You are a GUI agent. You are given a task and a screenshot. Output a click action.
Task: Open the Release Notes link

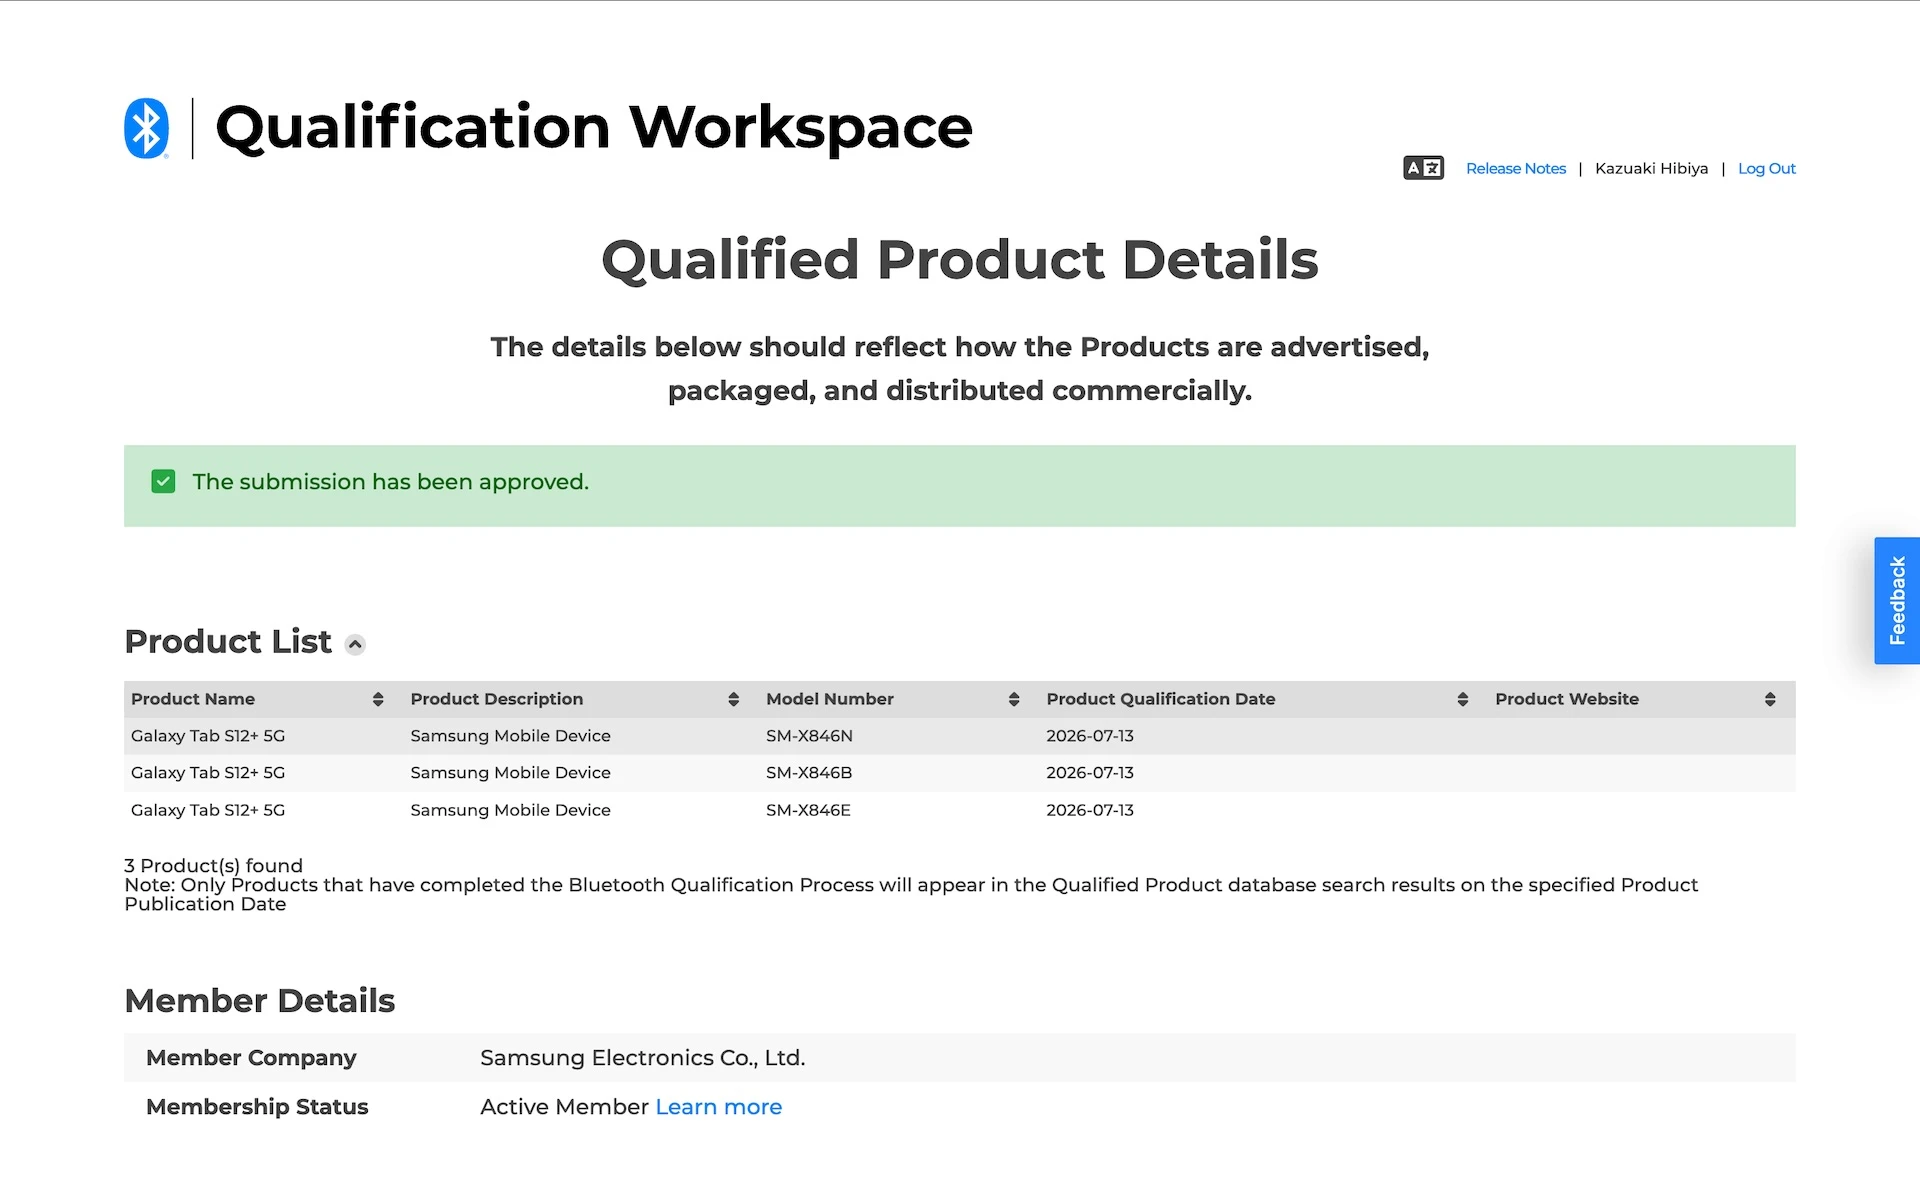point(1515,168)
